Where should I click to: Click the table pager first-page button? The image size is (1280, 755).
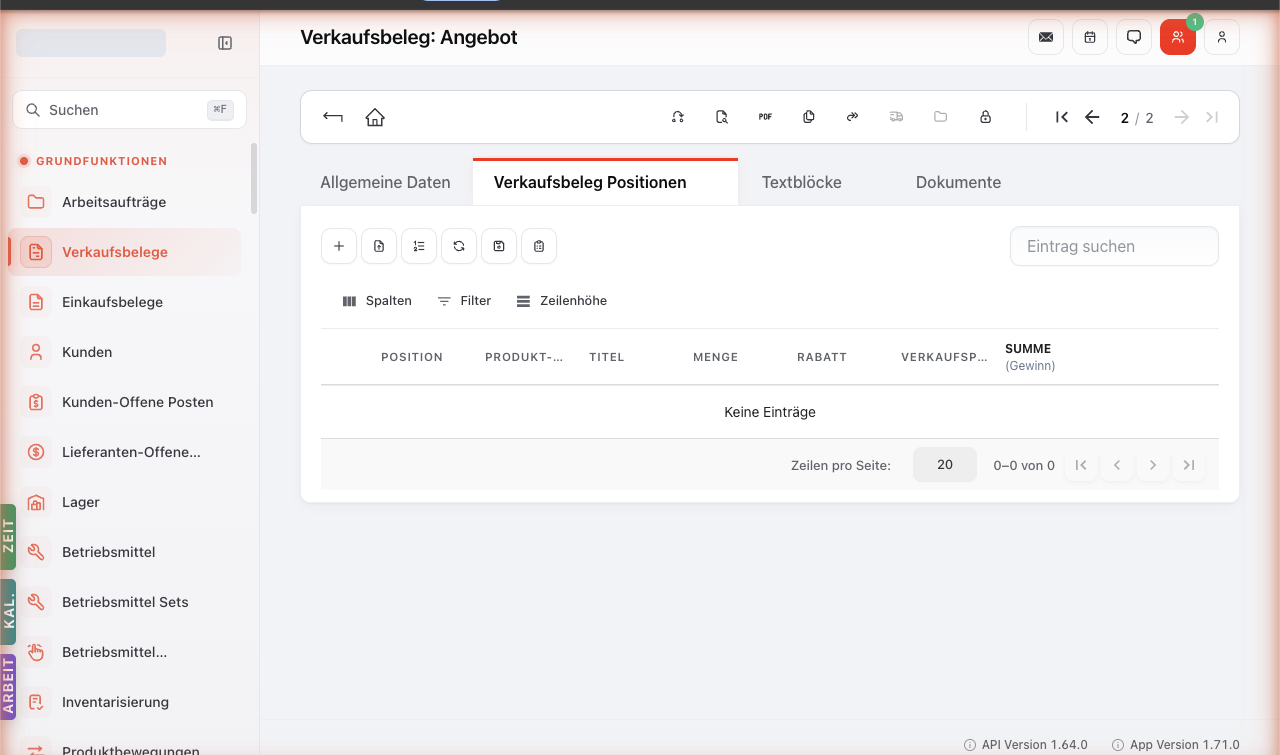[1081, 465]
